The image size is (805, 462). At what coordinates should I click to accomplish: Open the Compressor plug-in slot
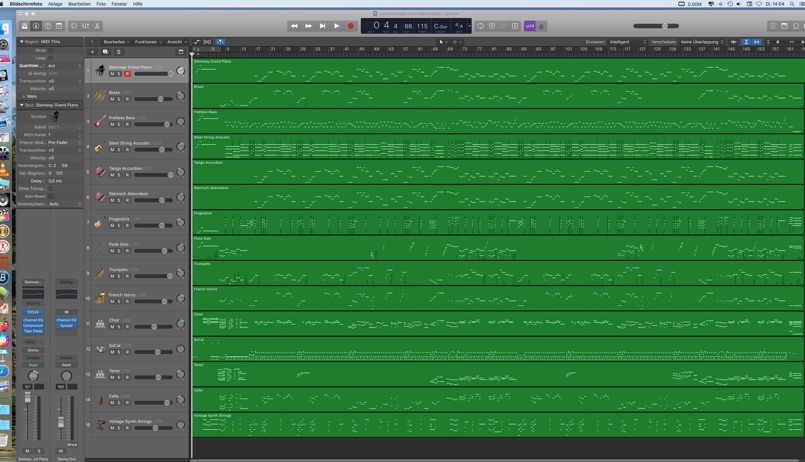[33, 325]
